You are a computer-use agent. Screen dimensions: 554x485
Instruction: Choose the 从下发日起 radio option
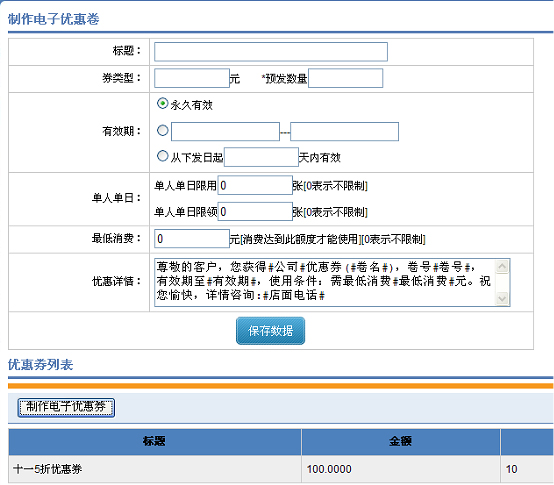coord(162,156)
